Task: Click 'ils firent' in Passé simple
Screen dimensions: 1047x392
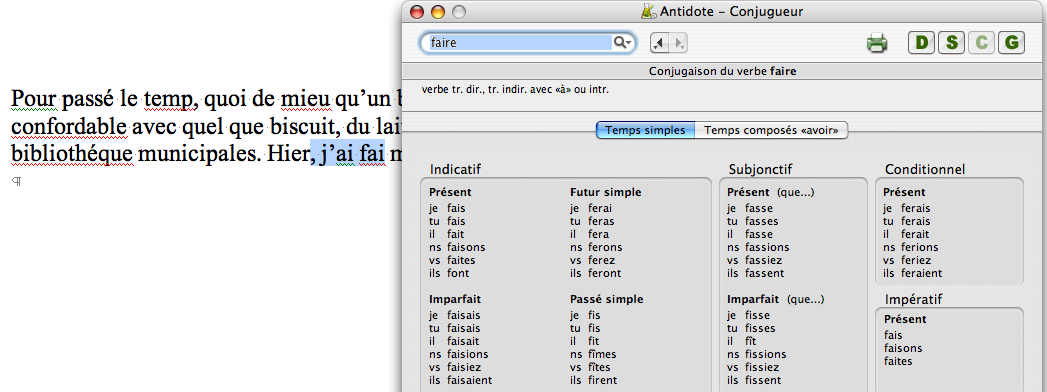Action: coord(595,381)
